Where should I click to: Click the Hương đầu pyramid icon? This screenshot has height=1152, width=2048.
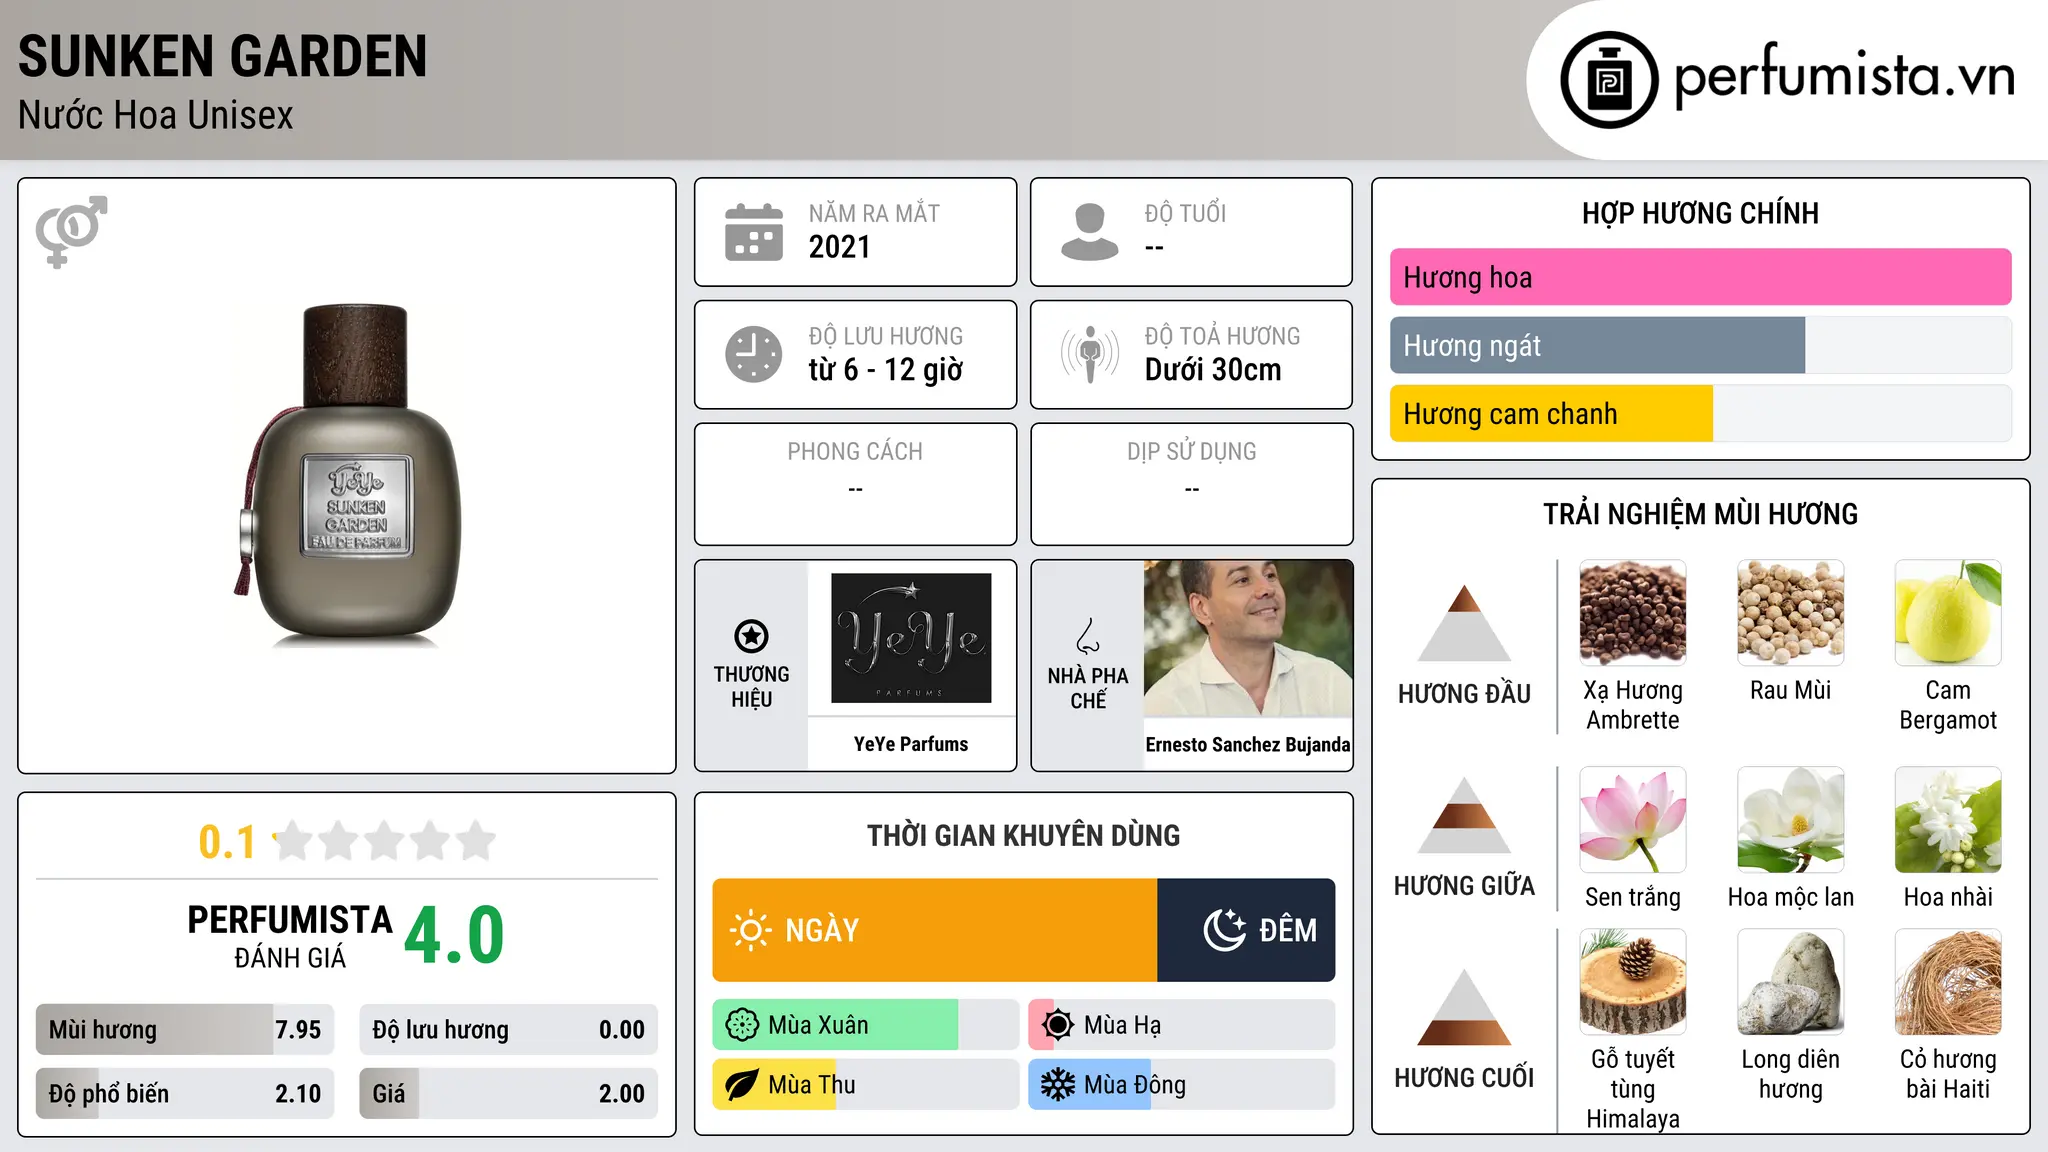[1464, 623]
